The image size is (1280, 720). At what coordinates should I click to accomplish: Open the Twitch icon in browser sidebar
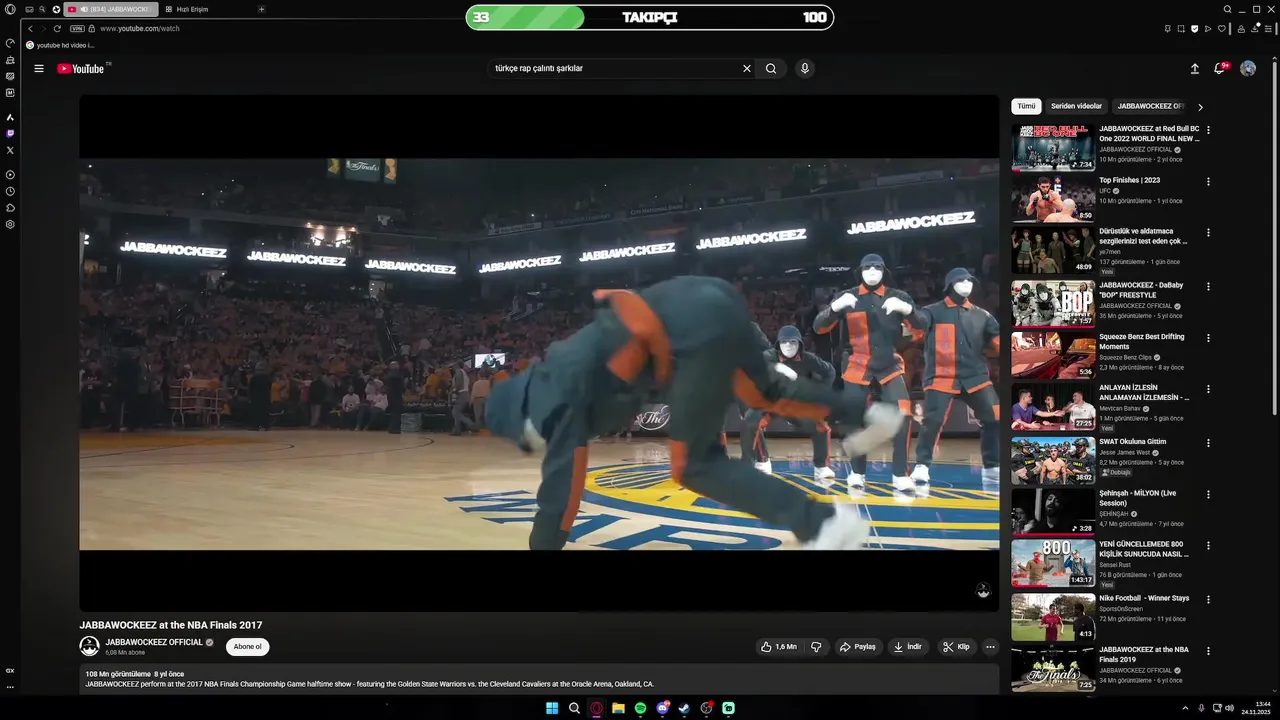10,133
